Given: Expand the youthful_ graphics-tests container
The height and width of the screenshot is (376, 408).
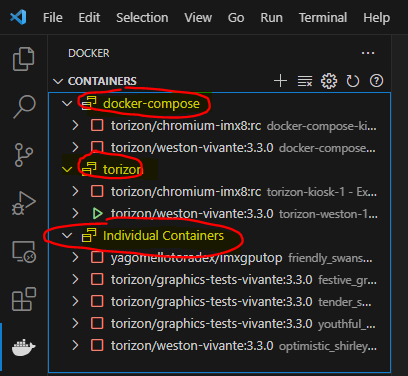Looking at the screenshot, I should point(75,323).
